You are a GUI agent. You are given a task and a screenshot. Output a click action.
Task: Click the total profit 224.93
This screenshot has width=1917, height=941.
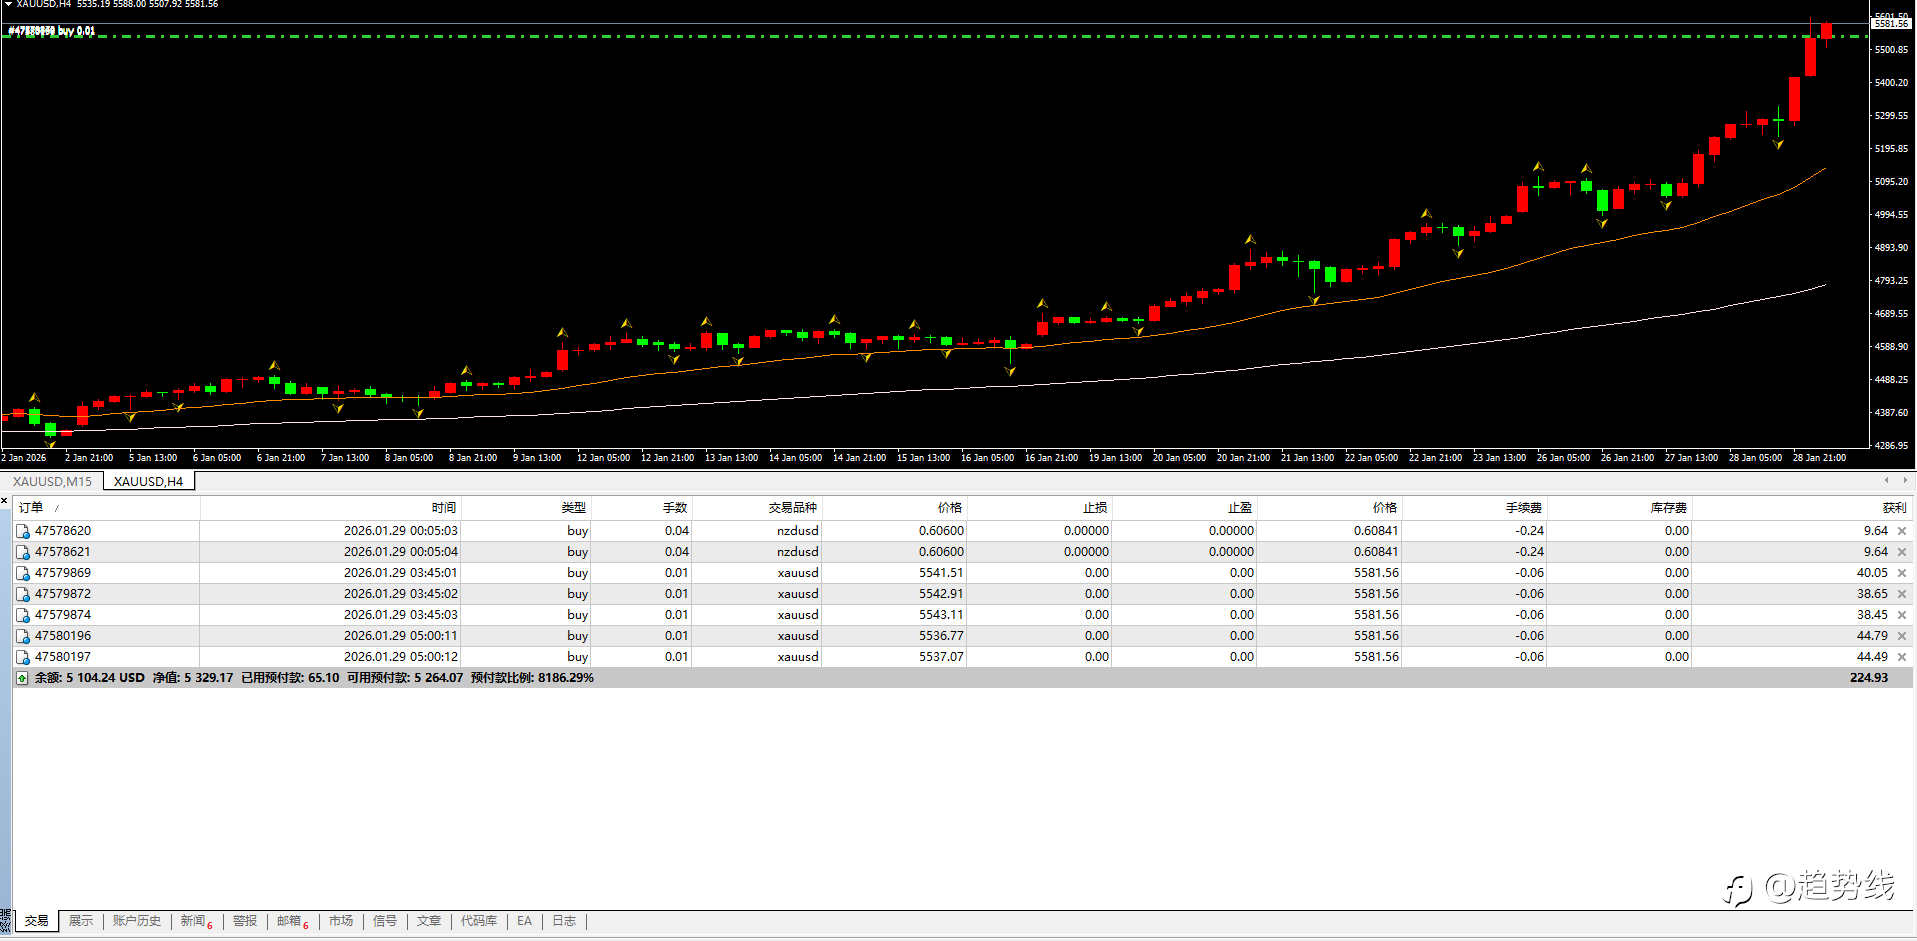click(1869, 678)
